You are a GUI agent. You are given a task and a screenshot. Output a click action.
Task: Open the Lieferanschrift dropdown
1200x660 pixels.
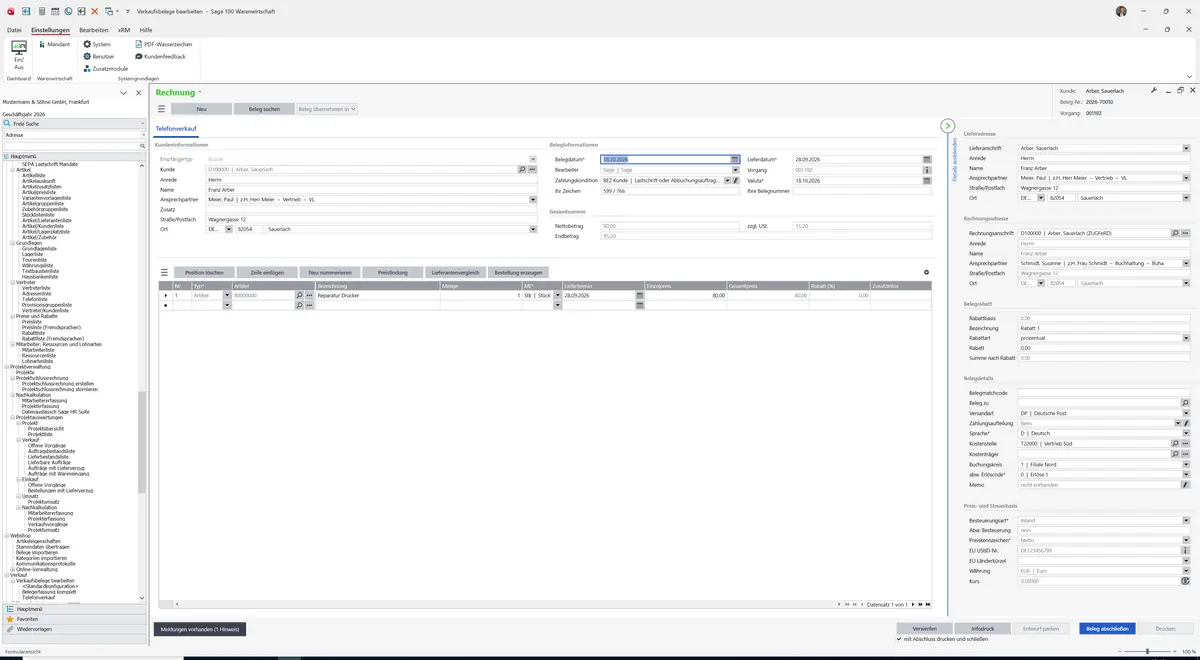coord(1186,148)
